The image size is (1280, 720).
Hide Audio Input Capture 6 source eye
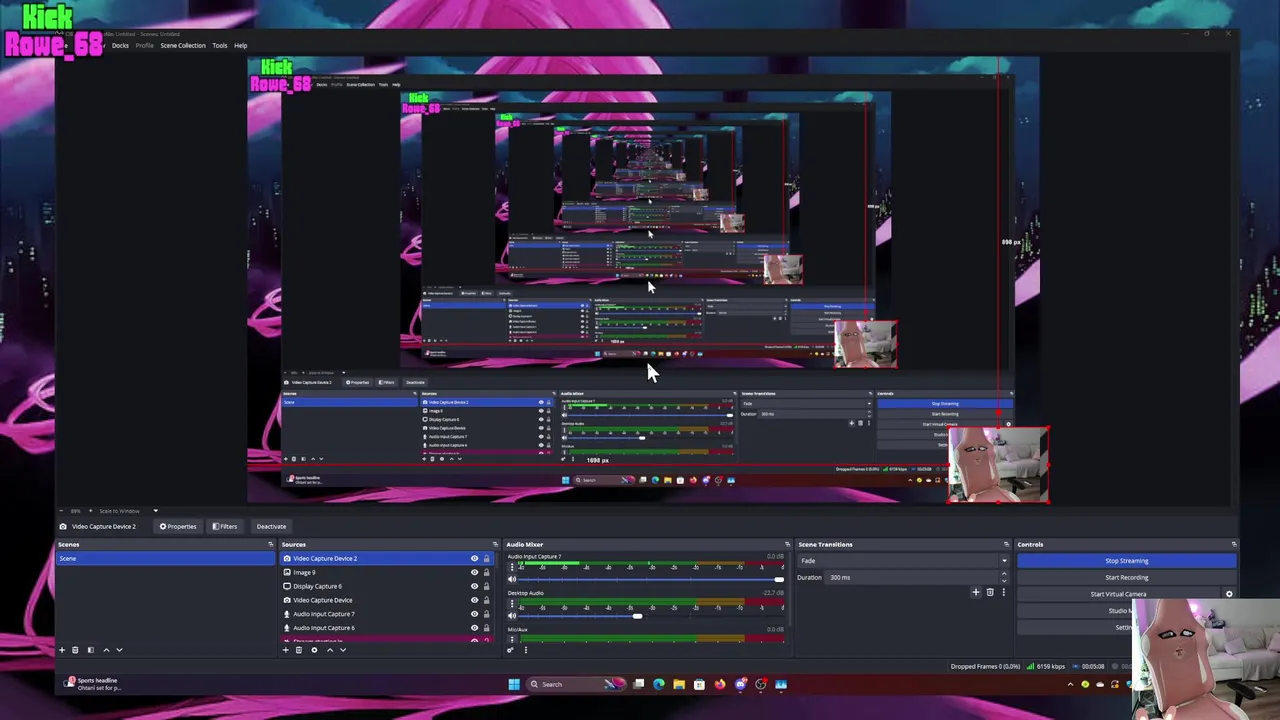tap(474, 628)
